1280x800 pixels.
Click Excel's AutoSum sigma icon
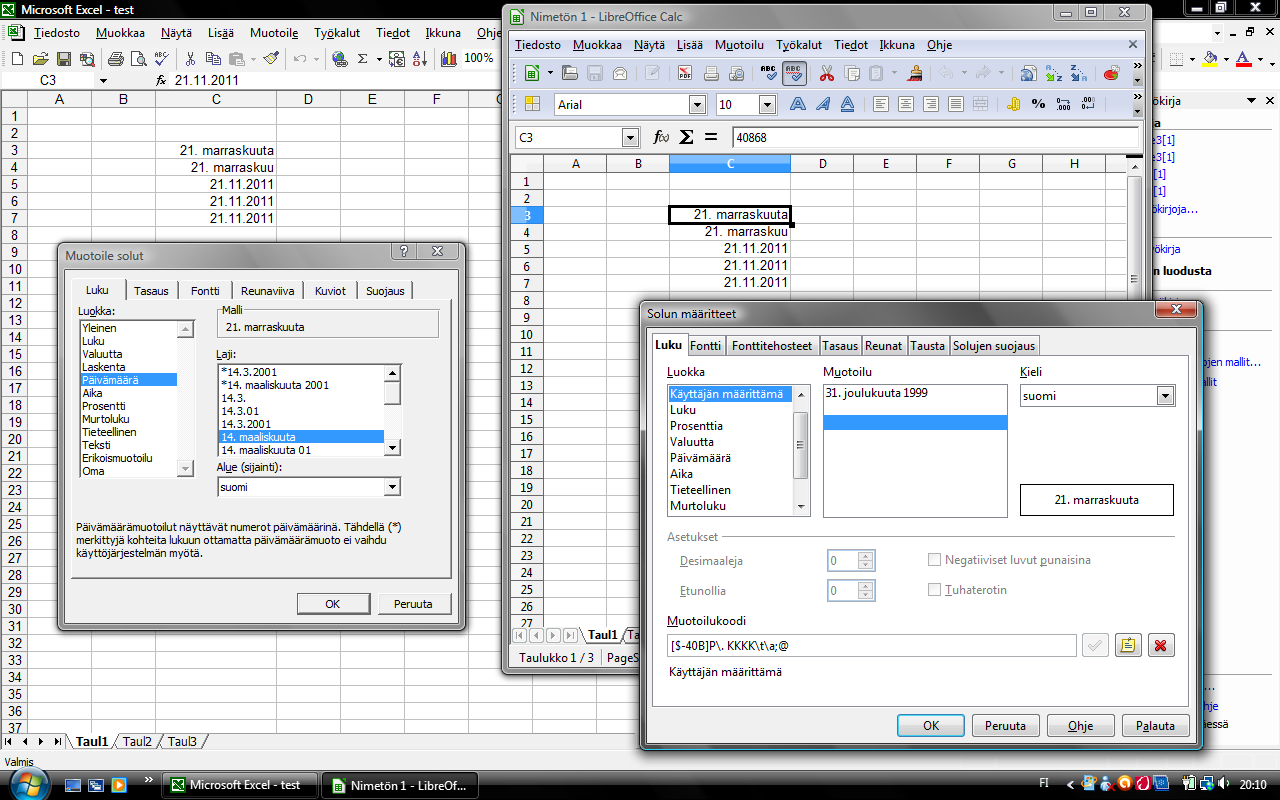(363, 59)
